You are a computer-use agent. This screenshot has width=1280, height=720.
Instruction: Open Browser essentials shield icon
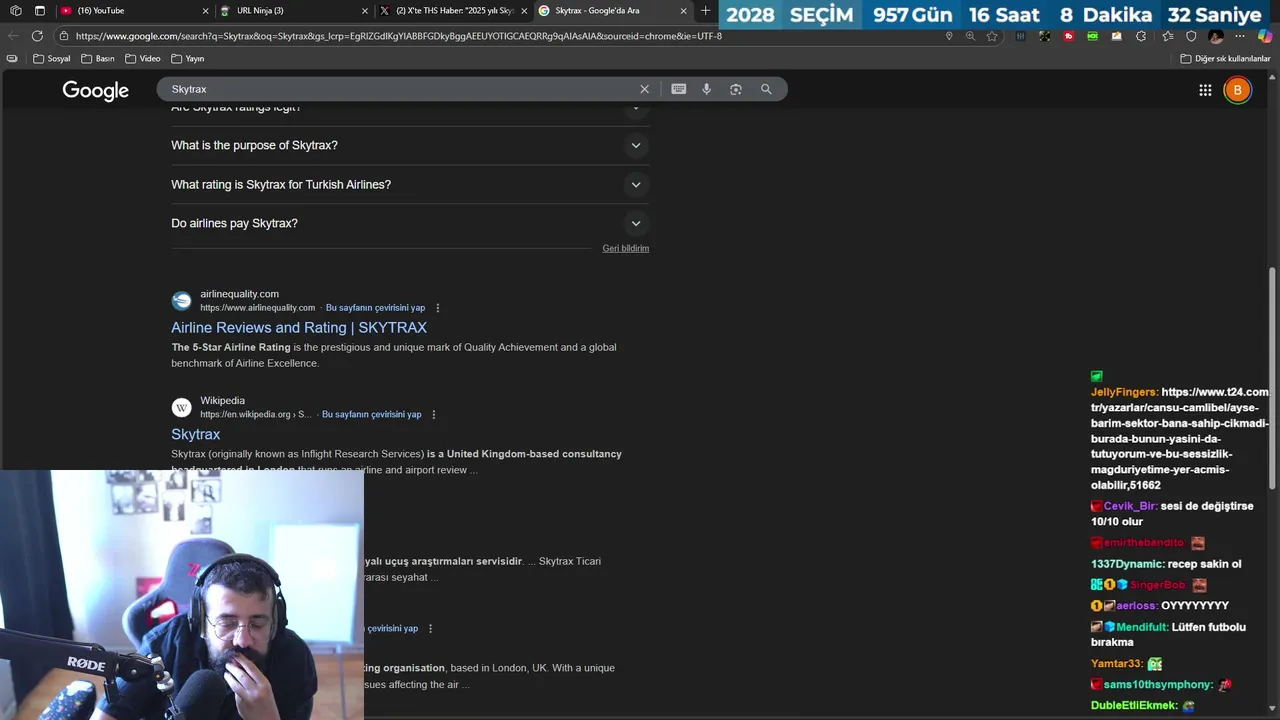coord(1191,36)
